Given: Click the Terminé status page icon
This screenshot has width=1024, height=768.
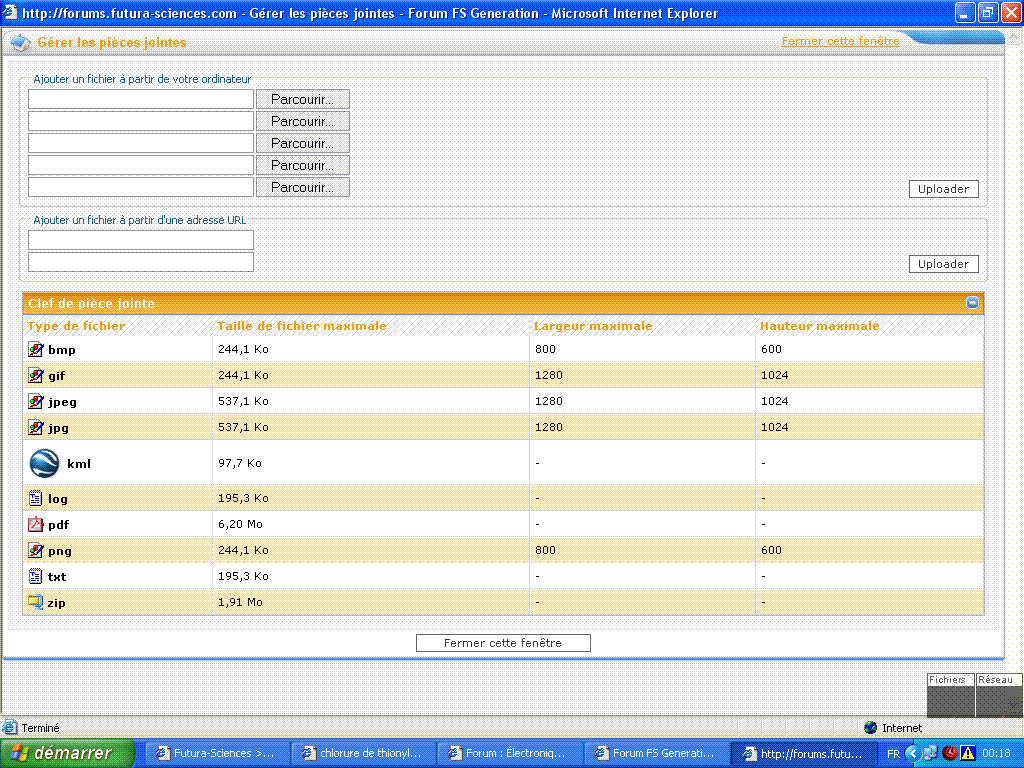Looking at the screenshot, I should (10, 728).
